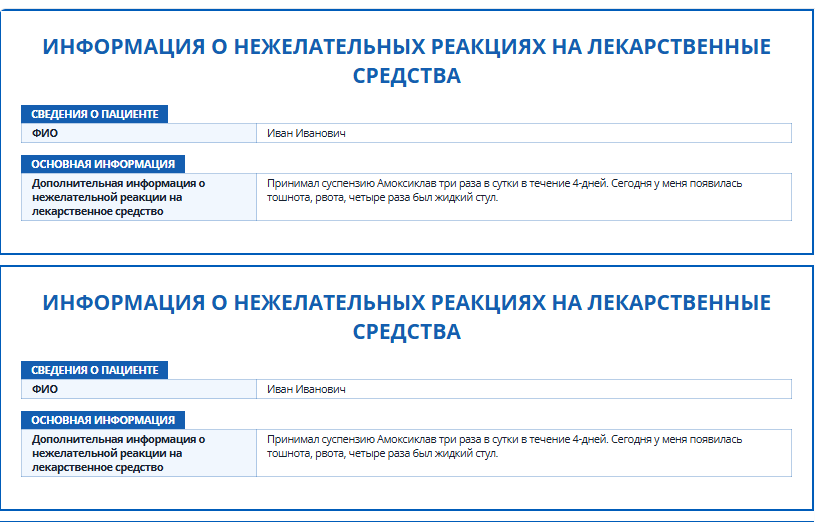This screenshot has height=522, width=815.
Task: Click first form's 'Дополнительная информация' label cell
Action: coord(139,197)
